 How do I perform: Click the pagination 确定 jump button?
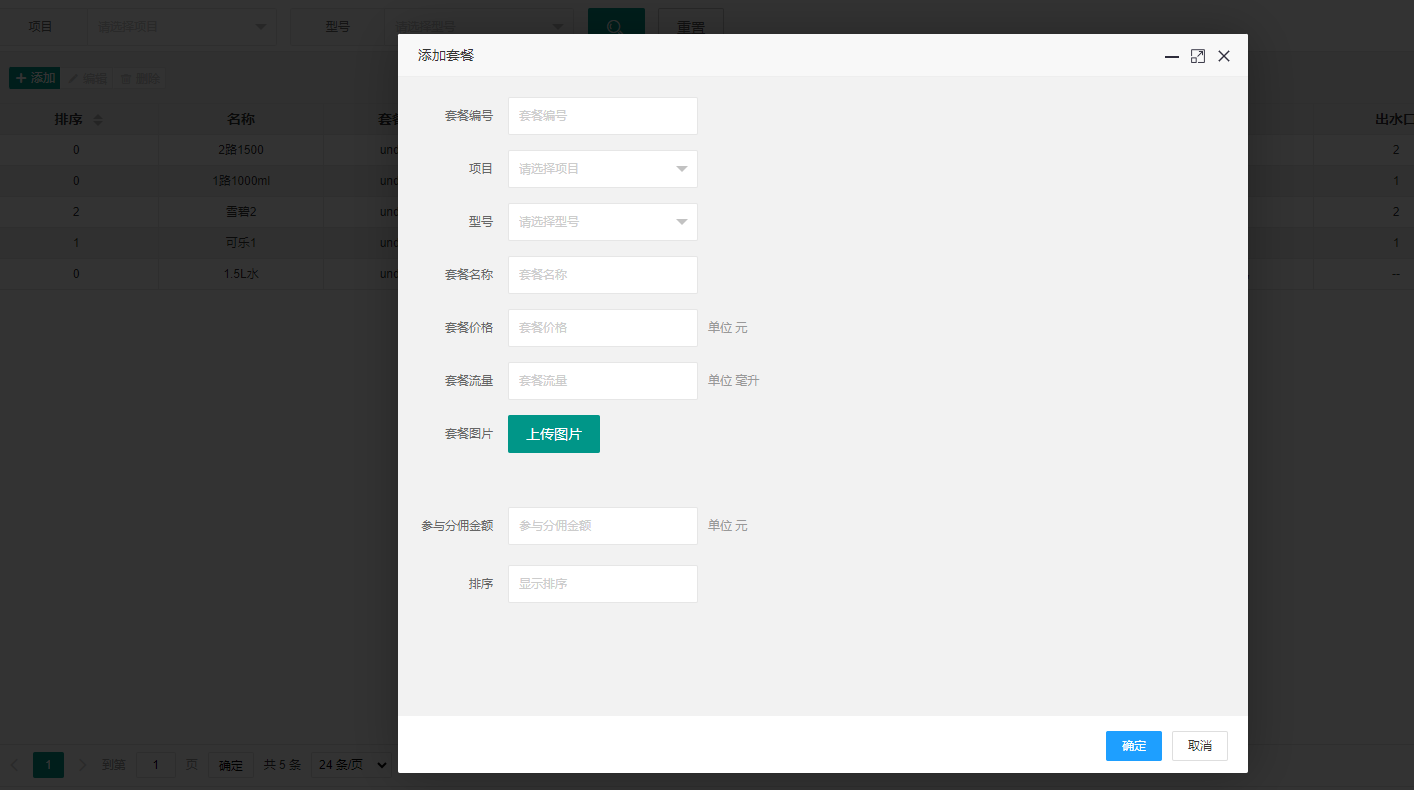(x=231, y=765)
